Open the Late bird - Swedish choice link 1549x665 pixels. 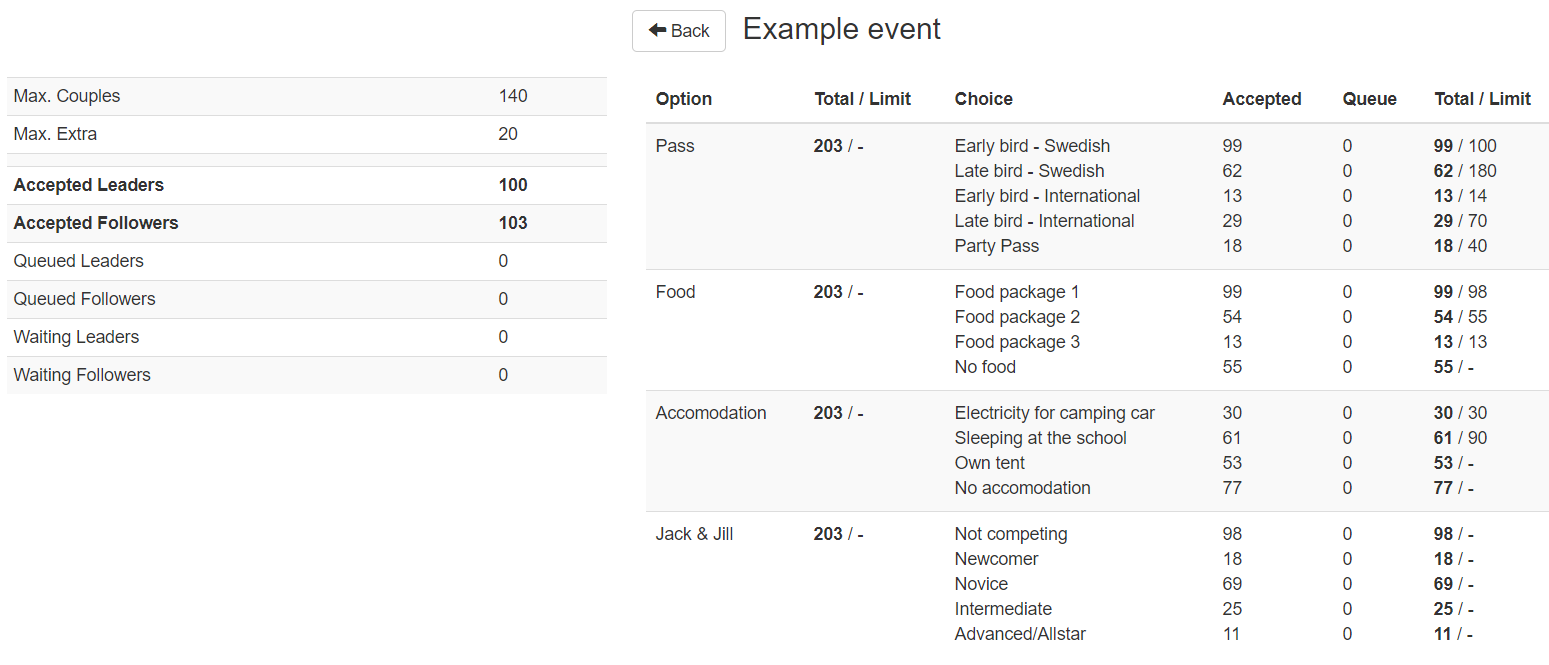tap(1029, 171)
